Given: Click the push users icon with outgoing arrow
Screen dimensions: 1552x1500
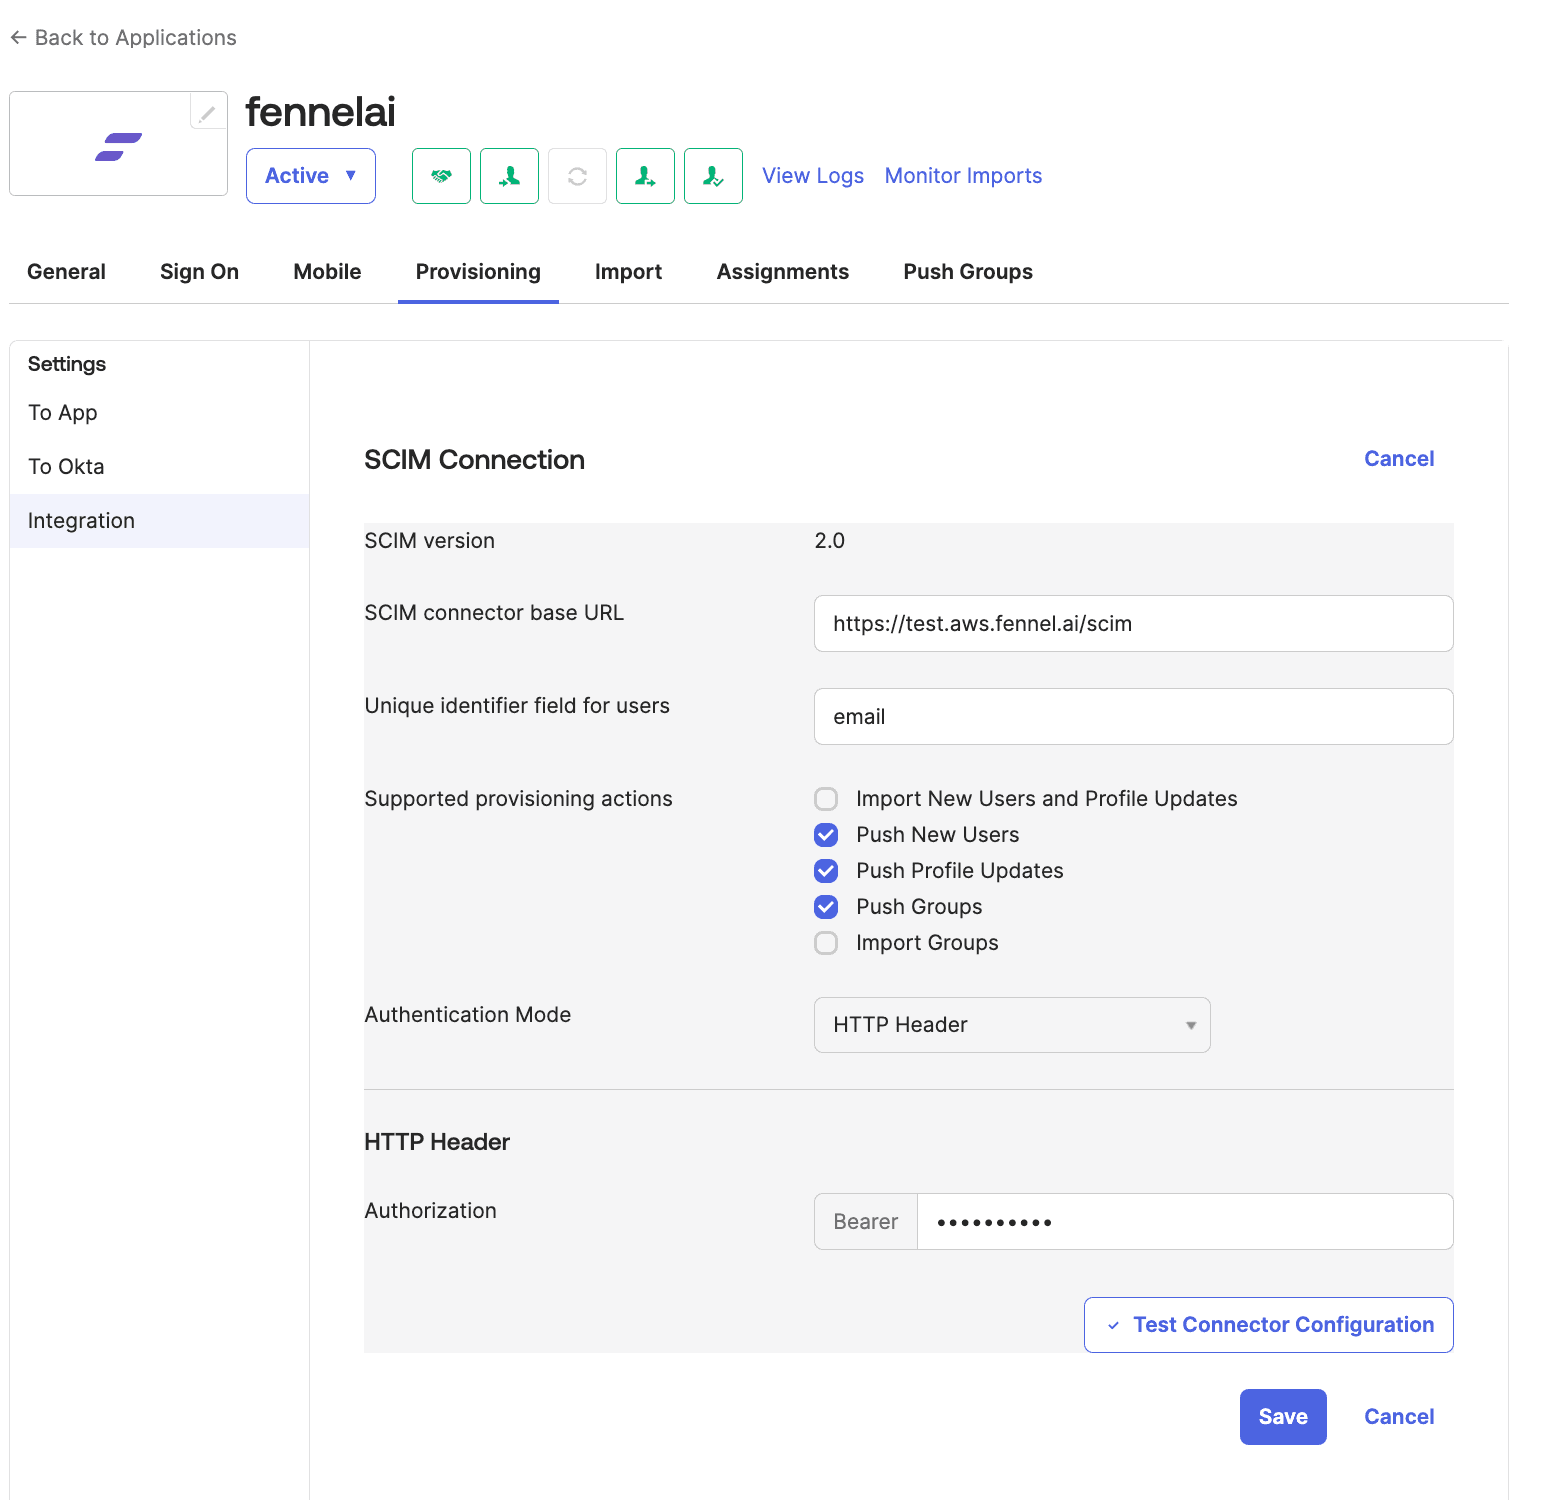Looking at the screenshot, I should 645,176.
